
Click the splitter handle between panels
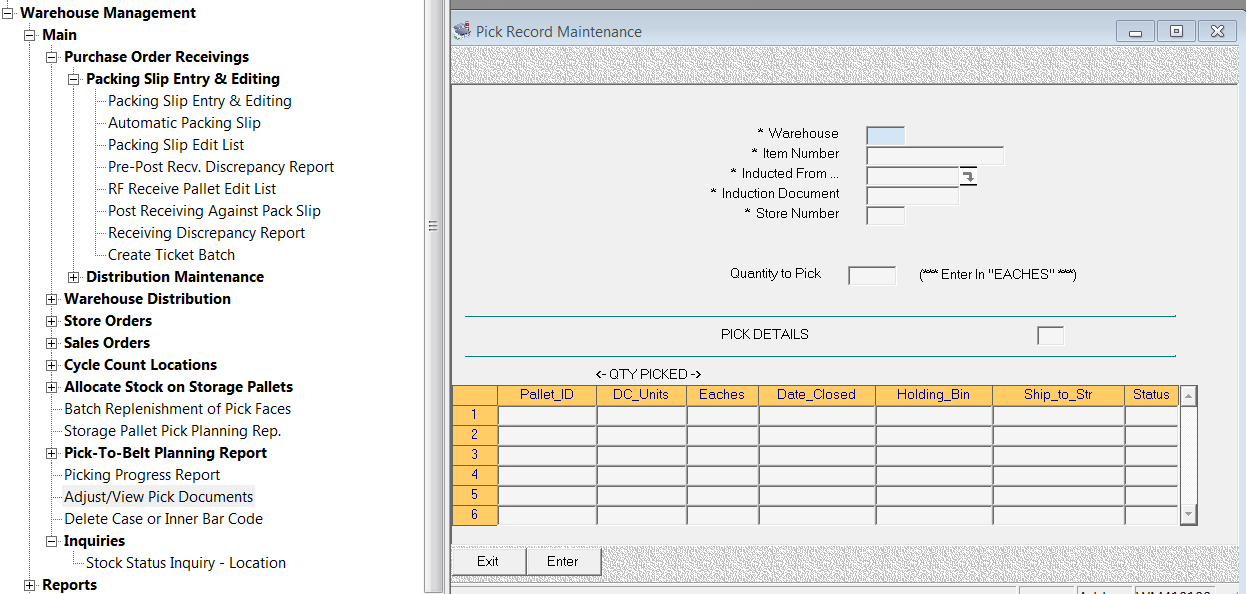pos(433,226)
